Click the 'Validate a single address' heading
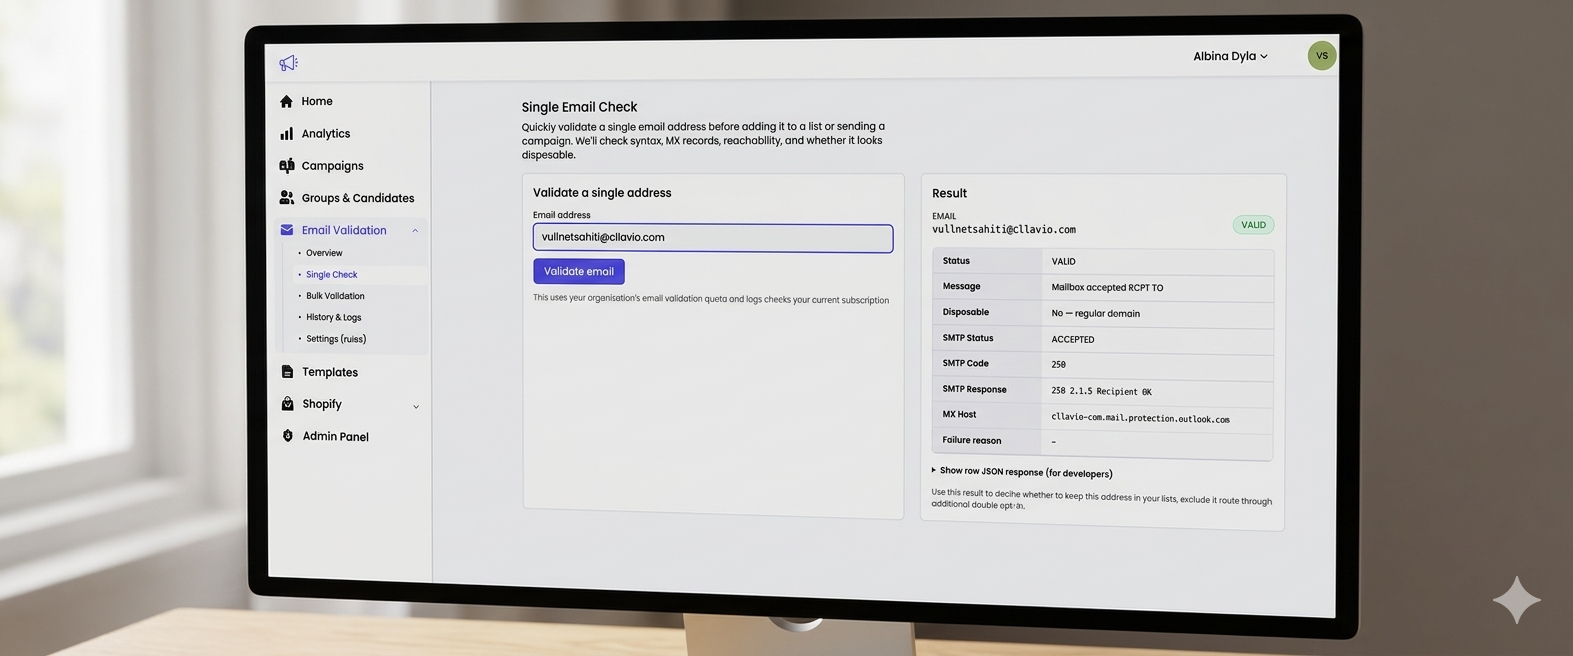The height and width of the screenshot is (656, 1573). pyautogui.click(x=602, y=193)
